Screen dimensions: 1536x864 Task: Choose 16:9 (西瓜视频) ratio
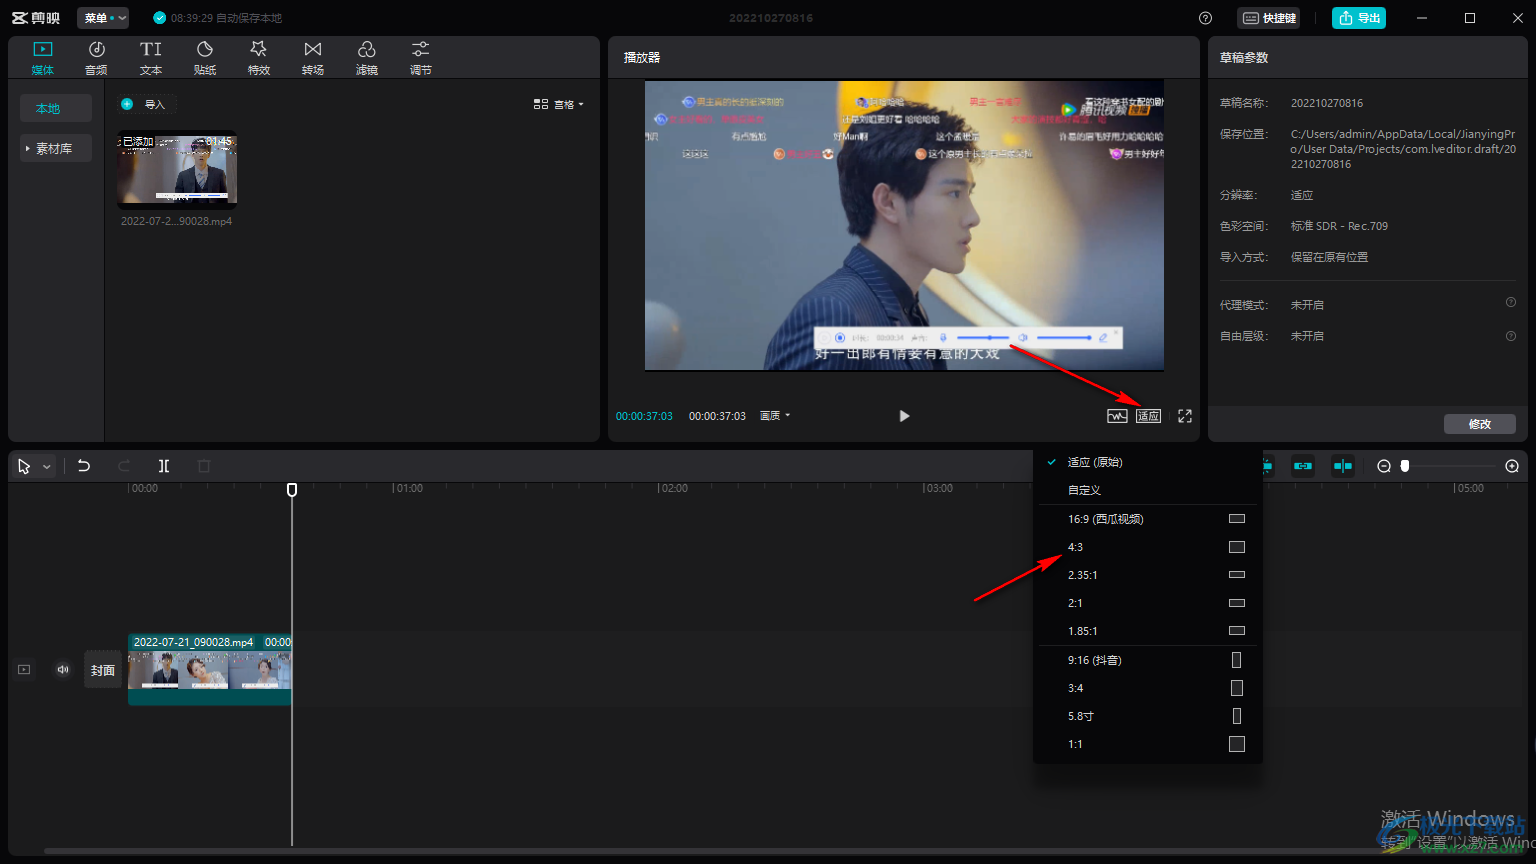click(1148, 519)
